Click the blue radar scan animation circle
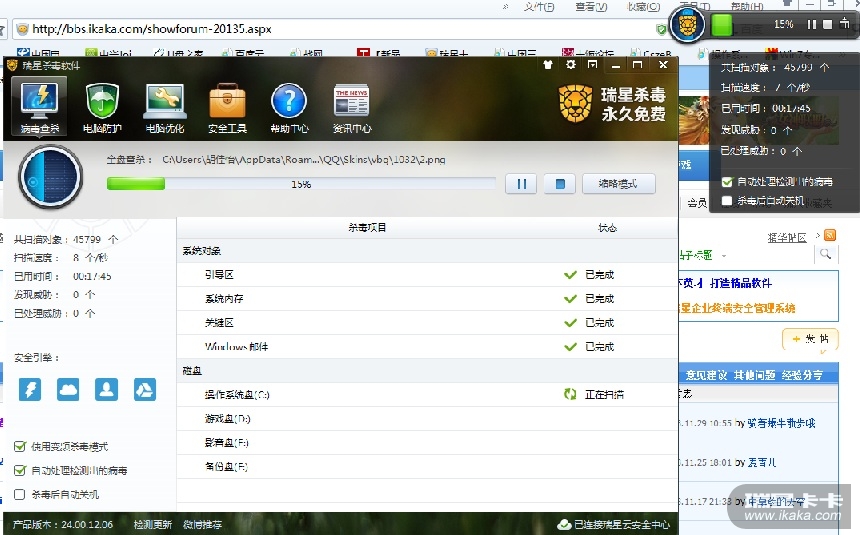Screen dimensions: 860x535 [50, 177]
